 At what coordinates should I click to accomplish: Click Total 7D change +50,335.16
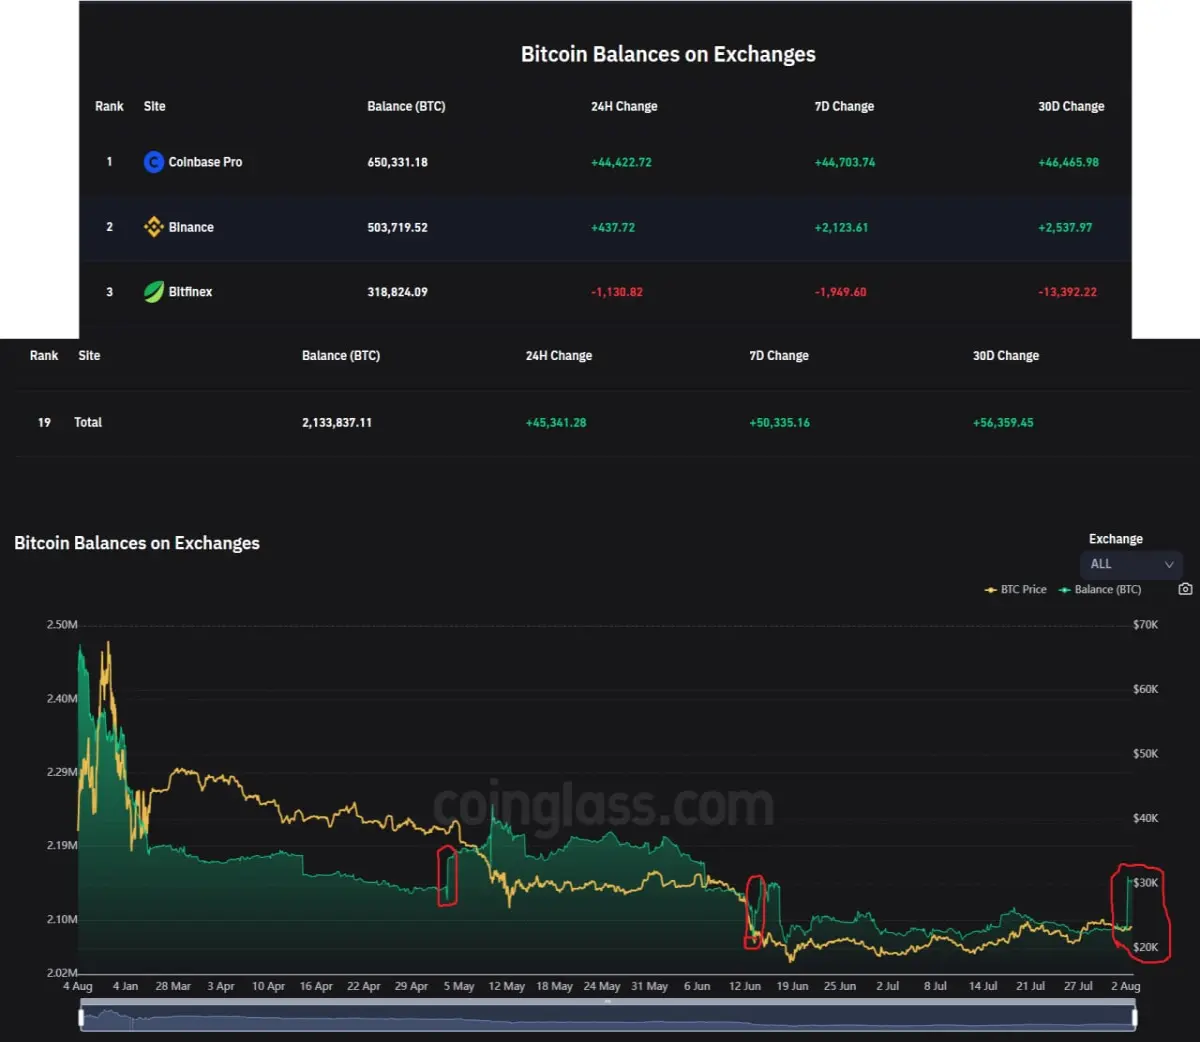pyautogui.click(x=780, y=422)
